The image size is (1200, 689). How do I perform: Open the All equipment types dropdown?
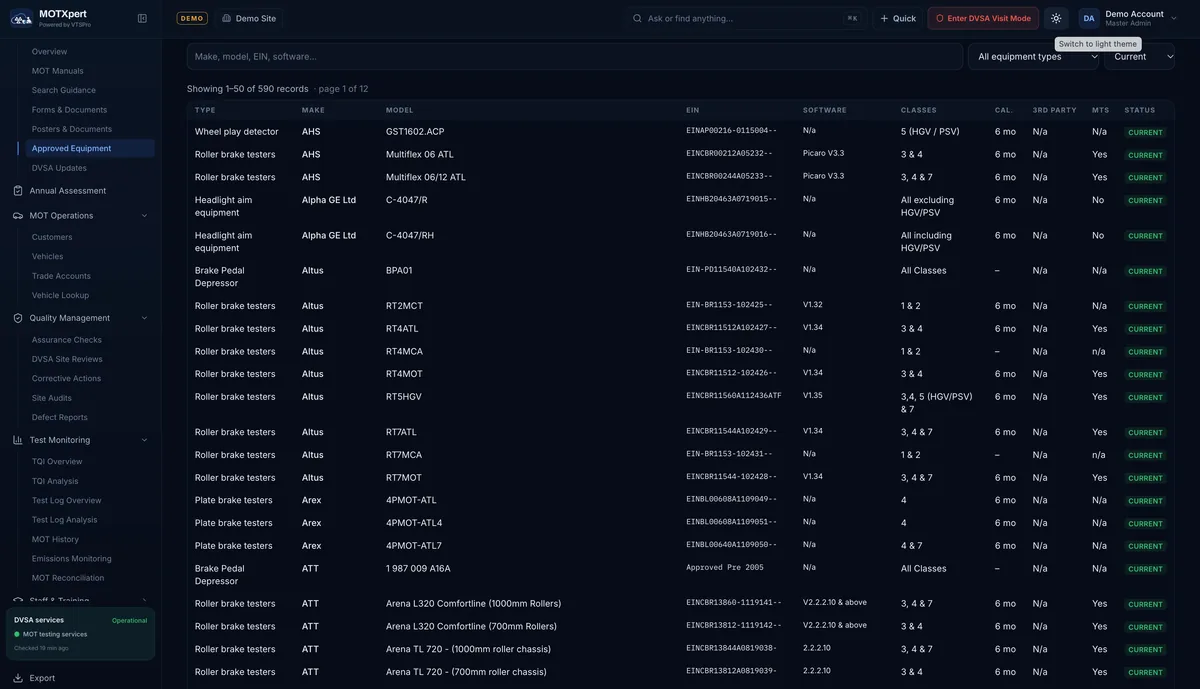(x=1034, y=57)
